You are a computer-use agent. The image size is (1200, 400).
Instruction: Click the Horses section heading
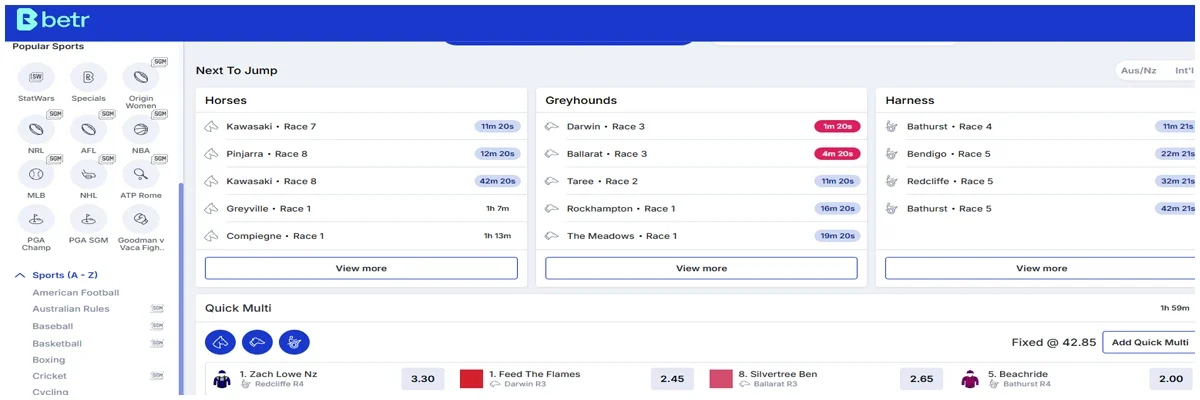(x=226, y=100)
